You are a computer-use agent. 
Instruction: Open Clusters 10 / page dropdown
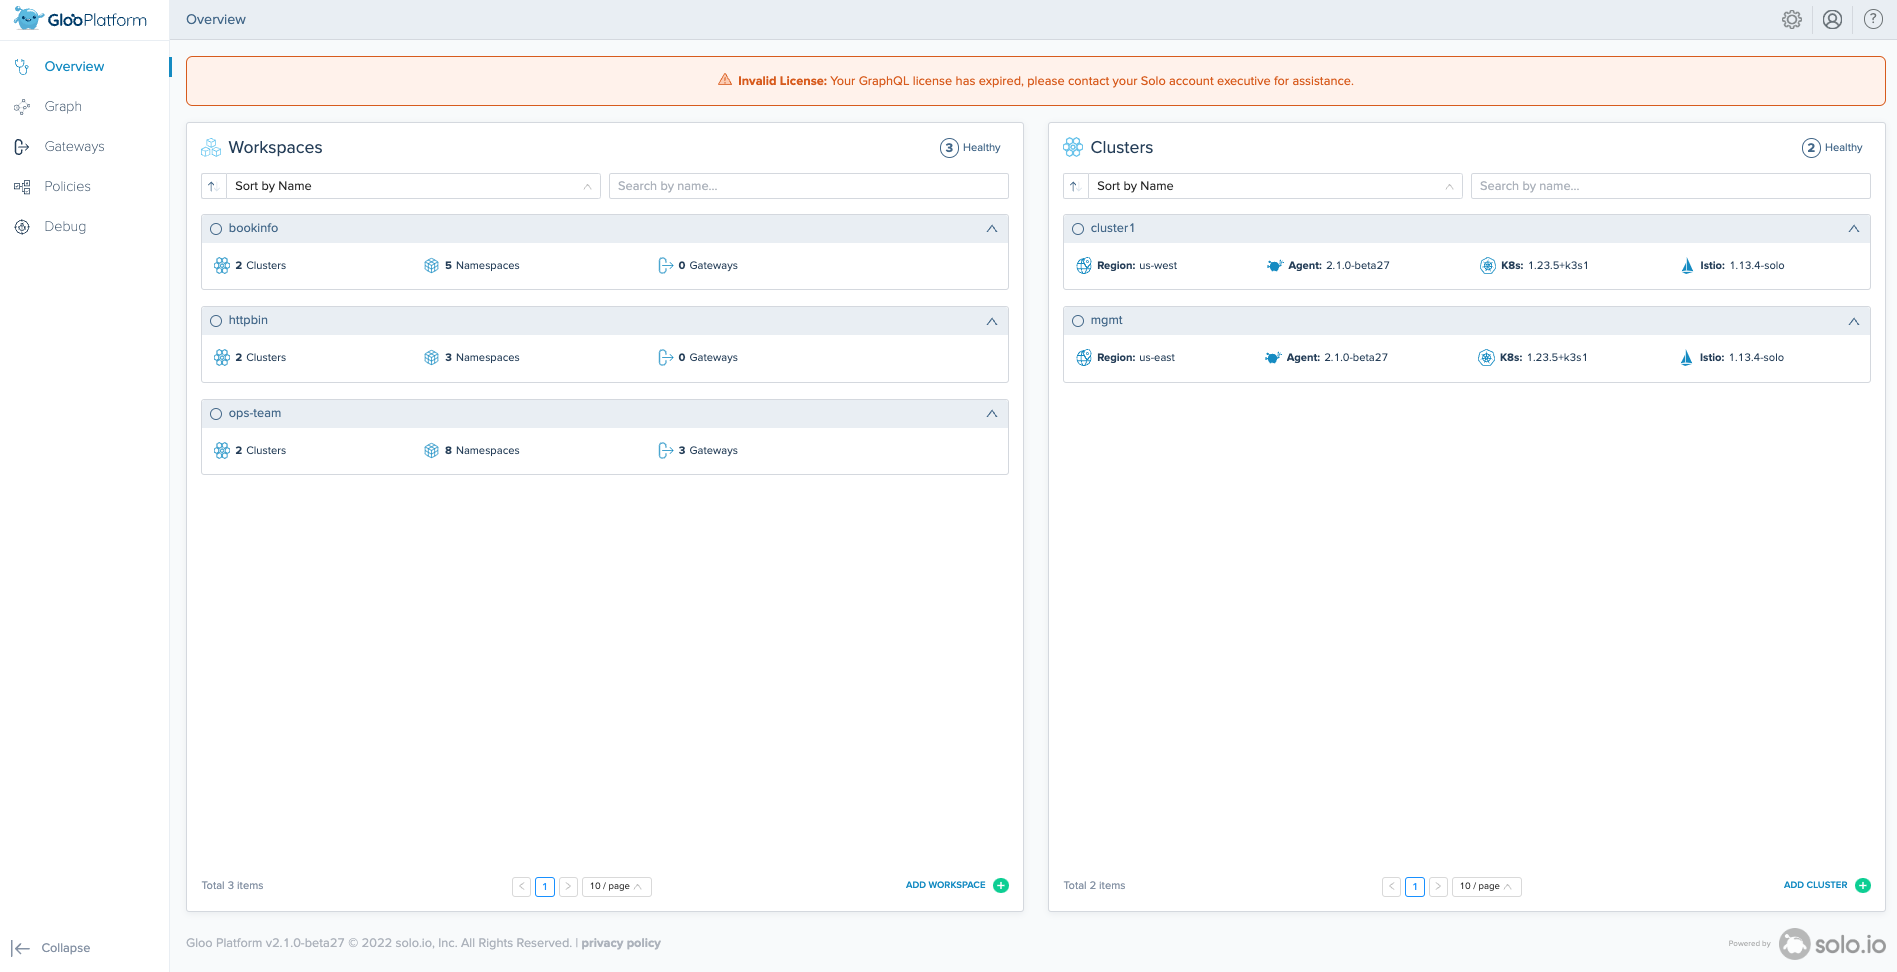tap(1487, 886)
